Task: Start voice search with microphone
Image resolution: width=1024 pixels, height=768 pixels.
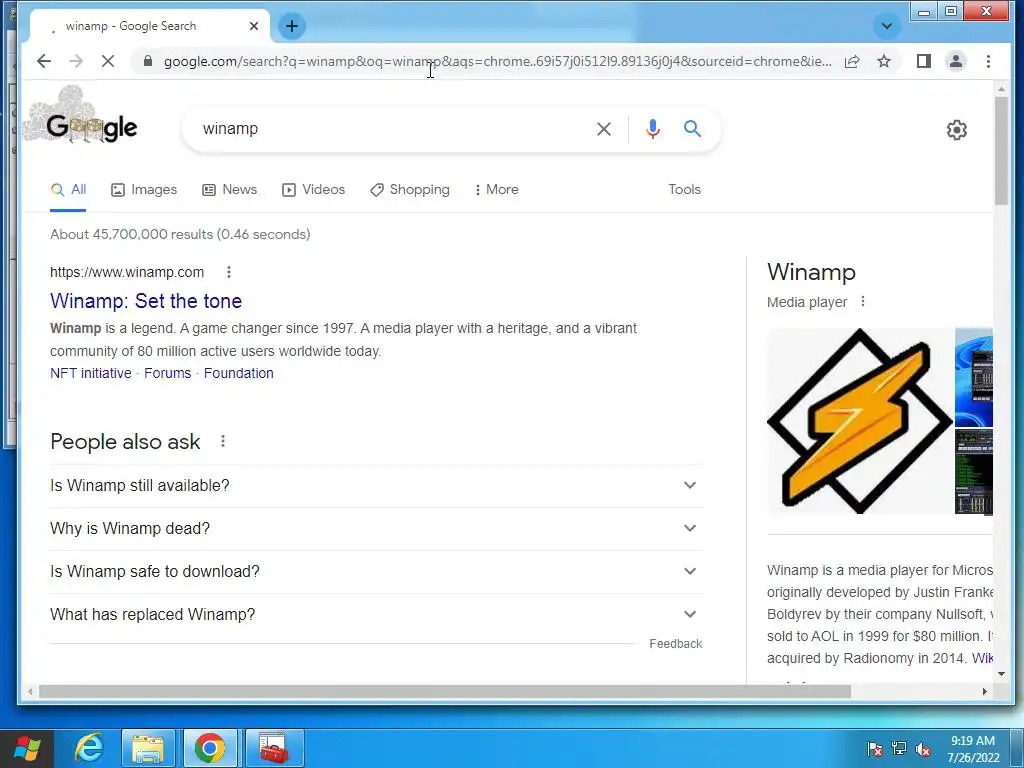Action: 652,129
